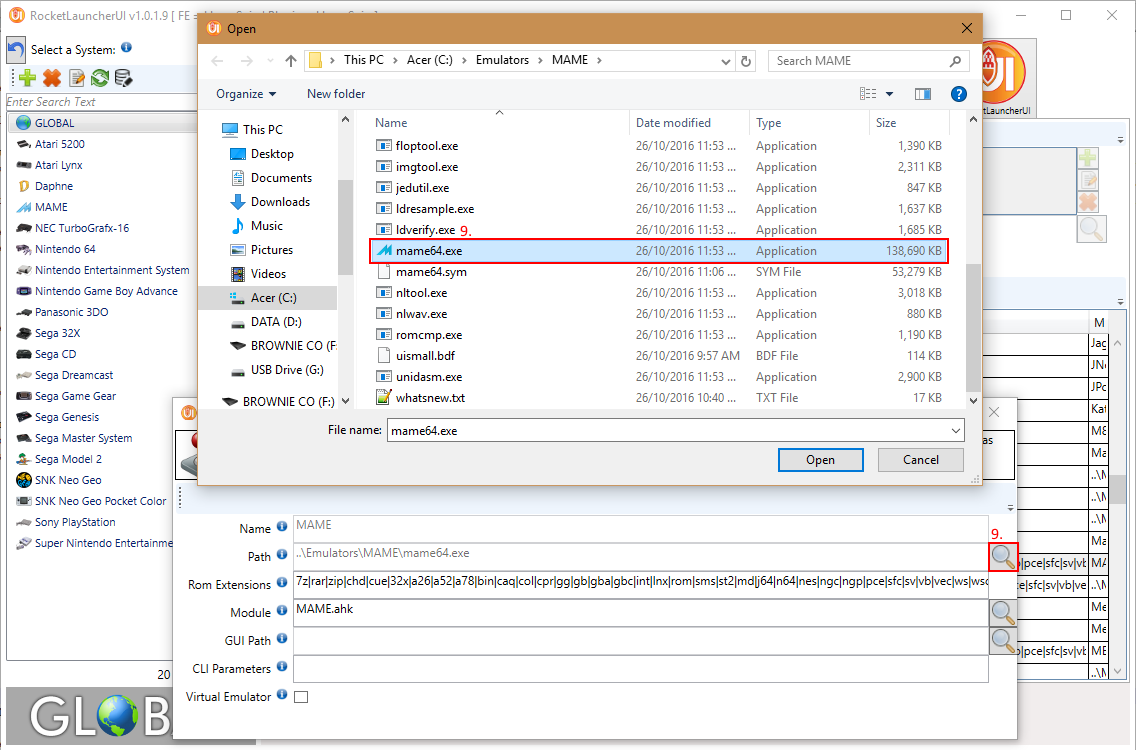Click the database icon in RocketLauncherUI toolbar
Image resolution: width=1136 pixels, height=750 pixels.
point(123,78)
